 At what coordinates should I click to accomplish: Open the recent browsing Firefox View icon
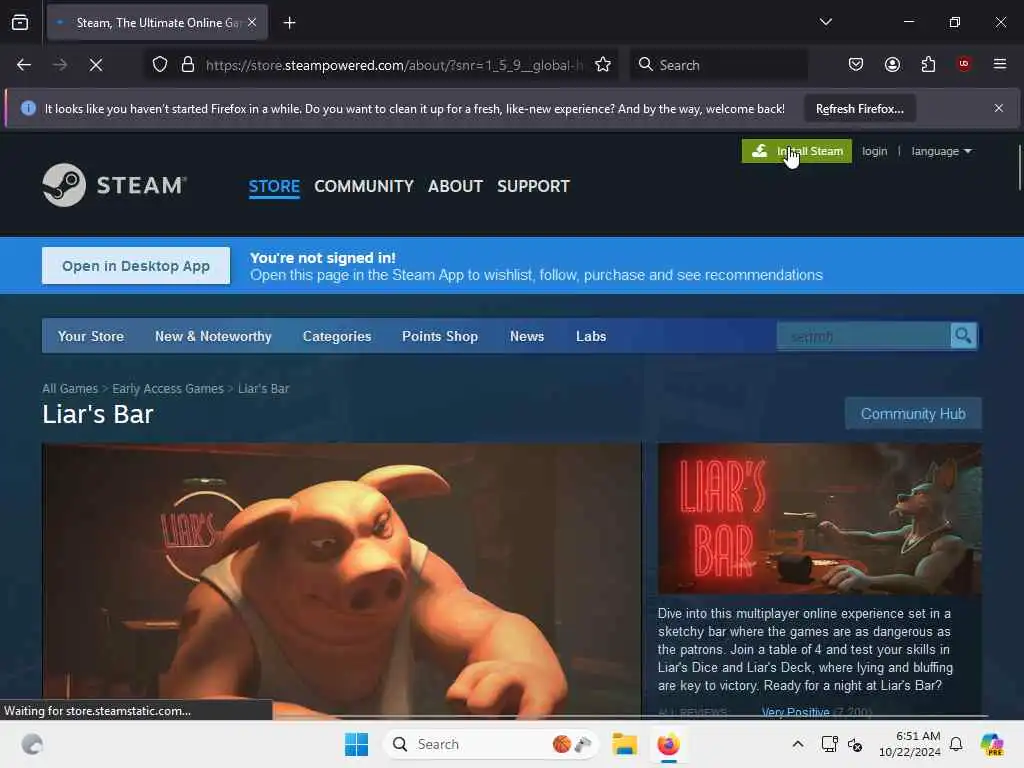[20, 22]
